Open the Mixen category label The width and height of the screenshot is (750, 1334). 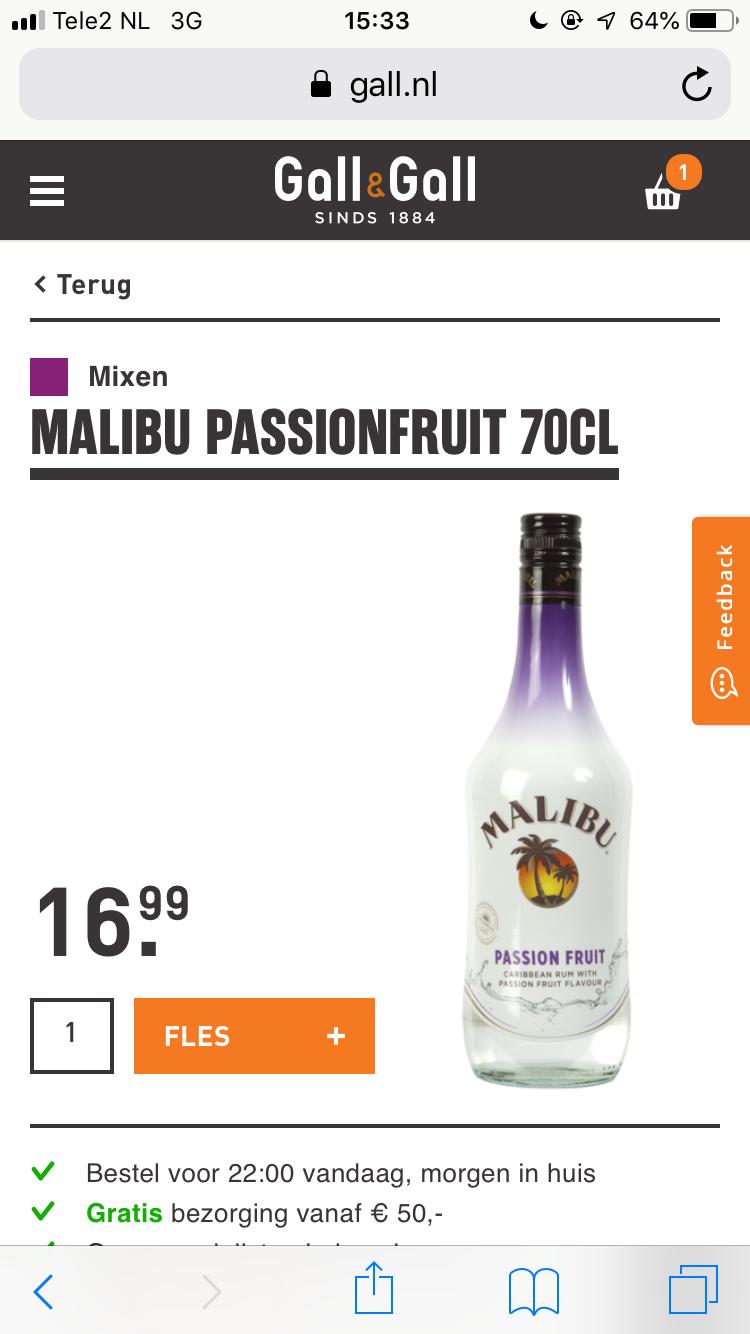tap(128, 377)
